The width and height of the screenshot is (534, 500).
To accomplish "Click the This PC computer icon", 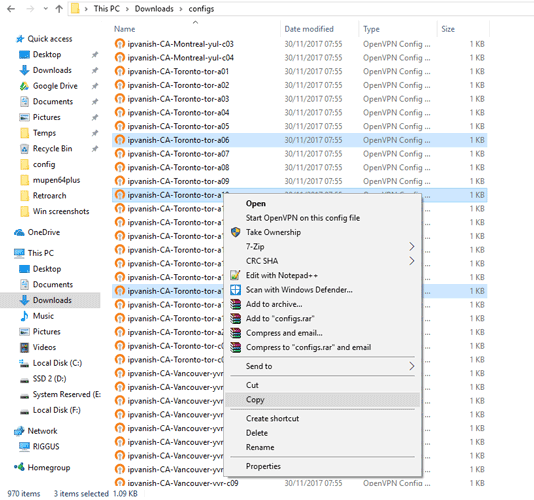I will pyautogui.click(x=19, y=253).
